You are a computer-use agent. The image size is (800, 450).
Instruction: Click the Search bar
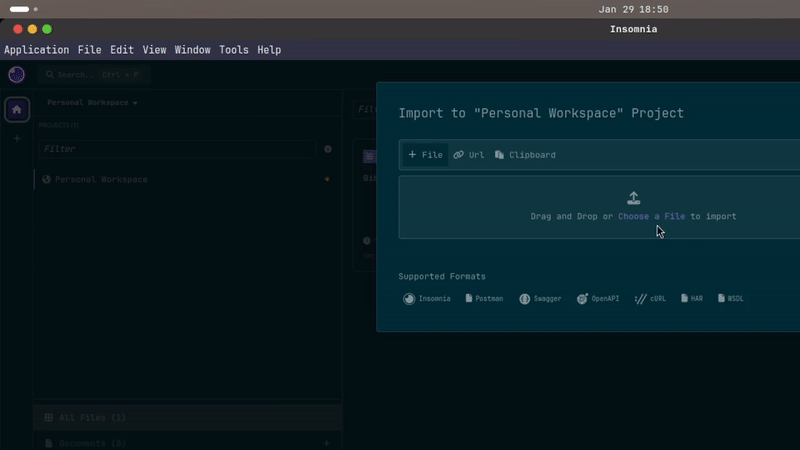click(x=94, y=74)
